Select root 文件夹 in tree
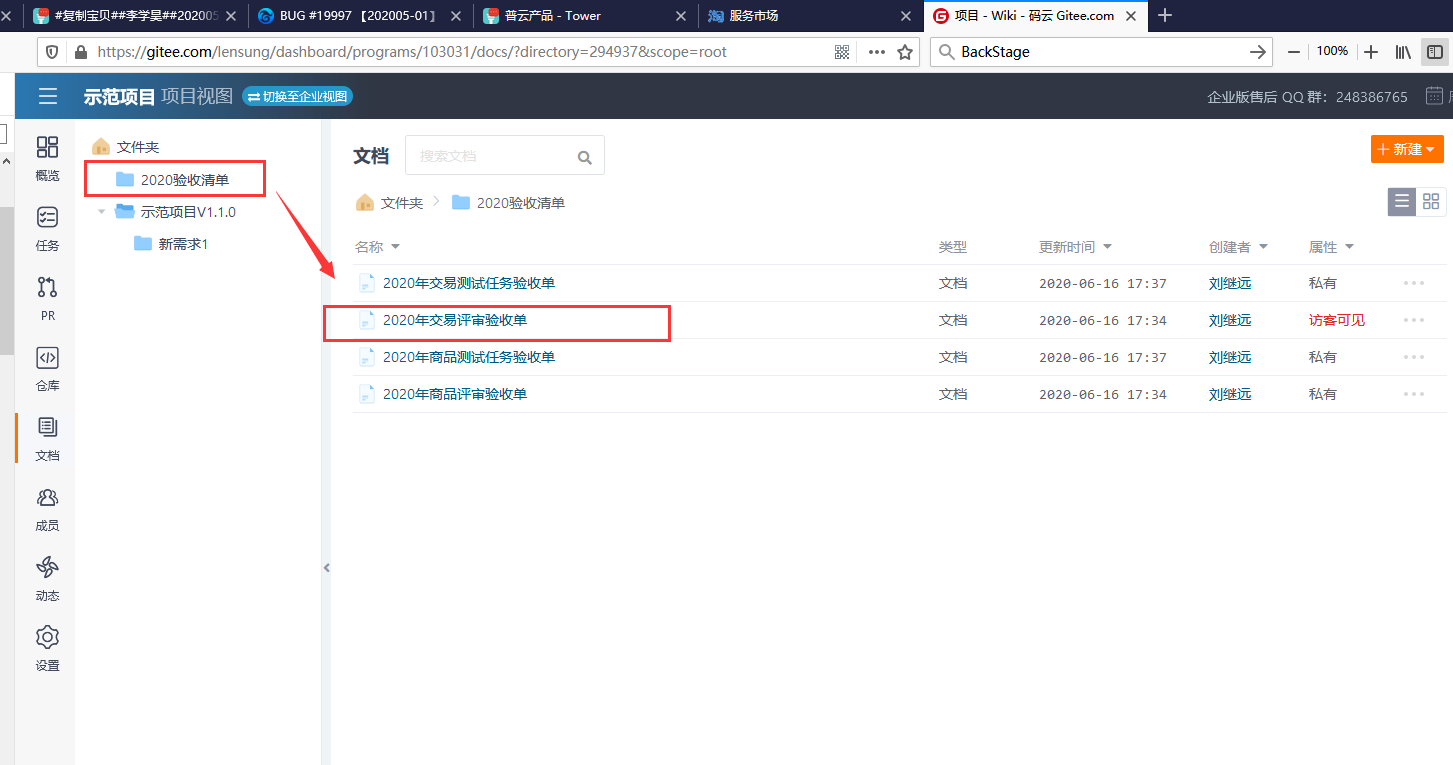This screenshot has height=765, width=1453. coord(138,147)
